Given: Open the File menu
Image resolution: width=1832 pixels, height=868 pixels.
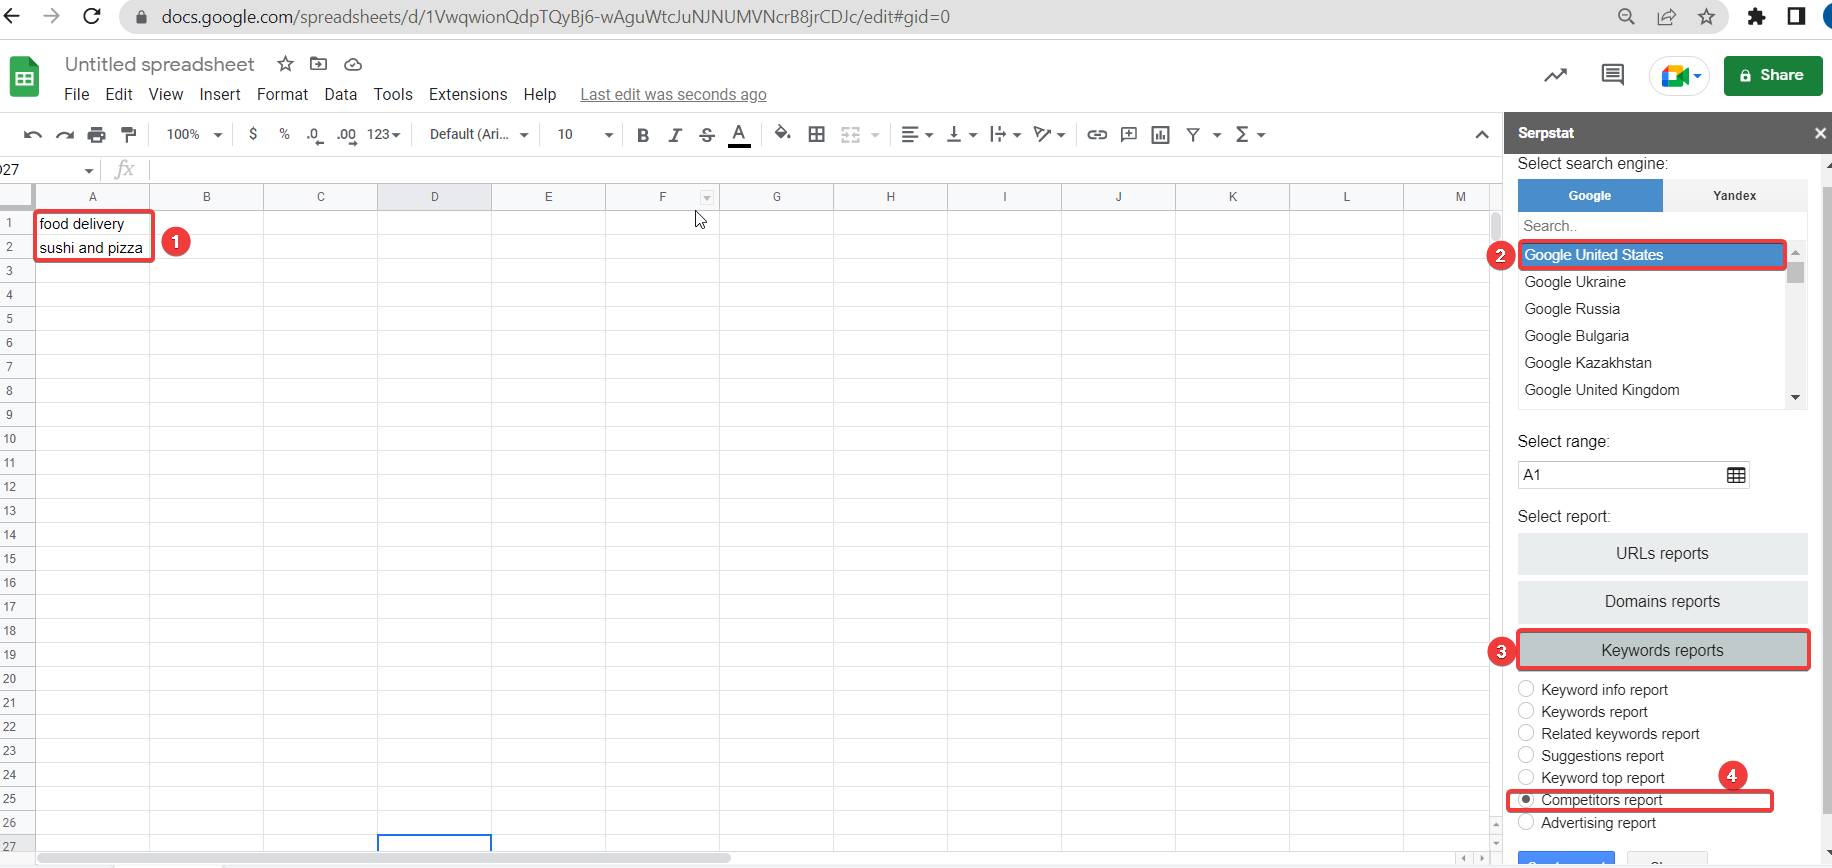Looking at the screenshot, I should coord(76,94).
